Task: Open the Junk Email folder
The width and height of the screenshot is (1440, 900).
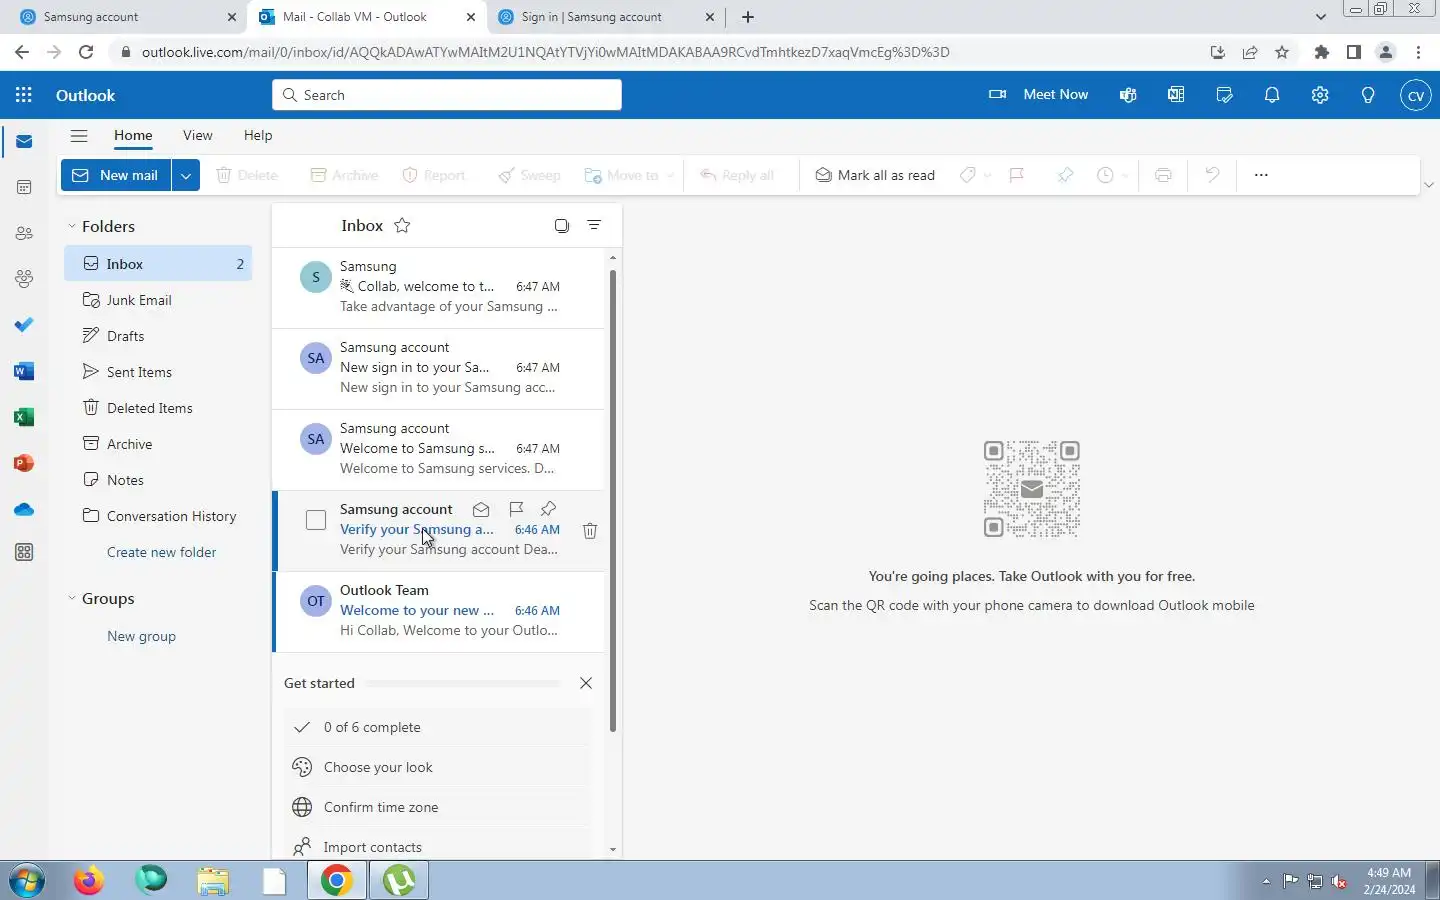Action: point(158,300)
